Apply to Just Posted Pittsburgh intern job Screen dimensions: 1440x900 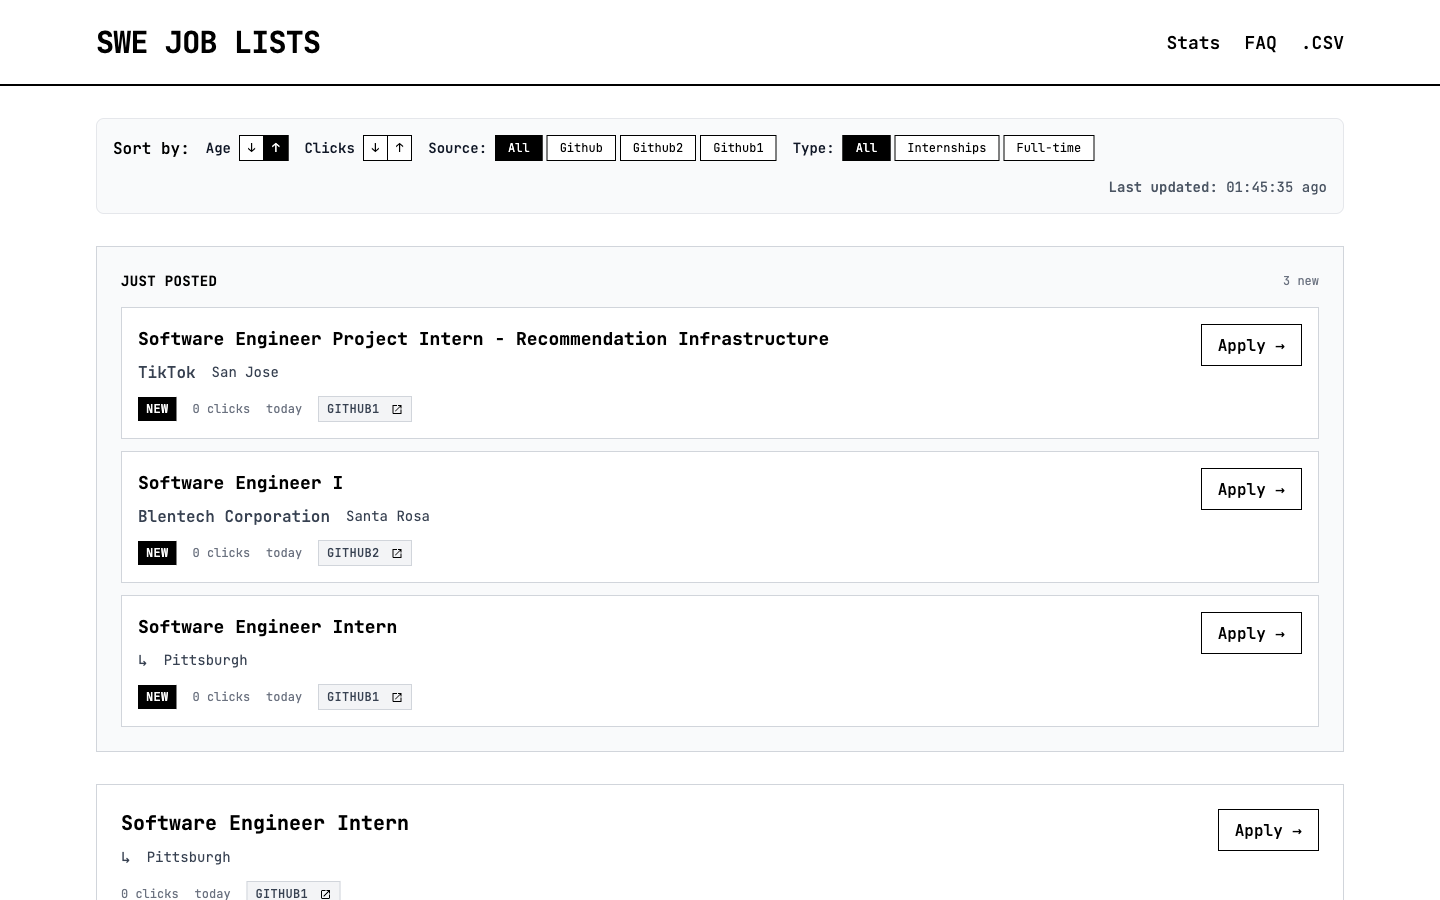coord(1251,633)
